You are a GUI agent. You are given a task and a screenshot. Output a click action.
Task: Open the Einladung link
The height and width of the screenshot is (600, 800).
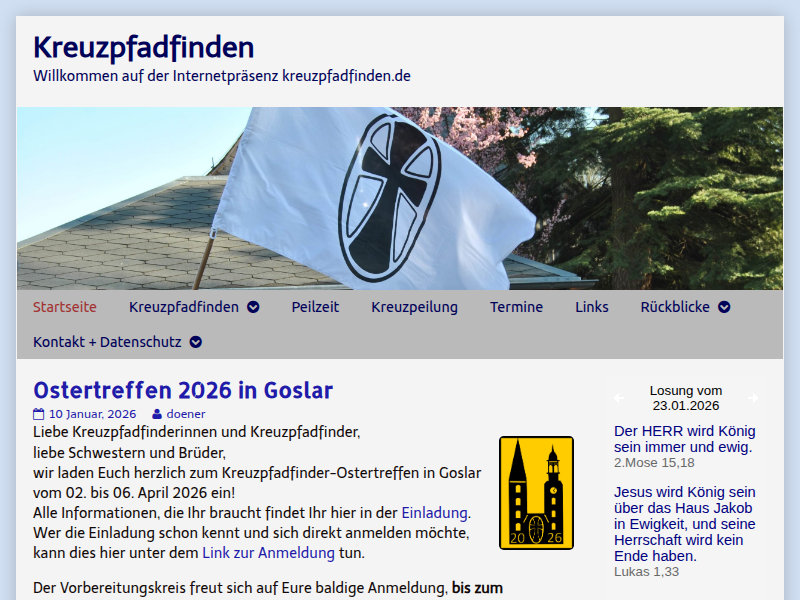434,513
